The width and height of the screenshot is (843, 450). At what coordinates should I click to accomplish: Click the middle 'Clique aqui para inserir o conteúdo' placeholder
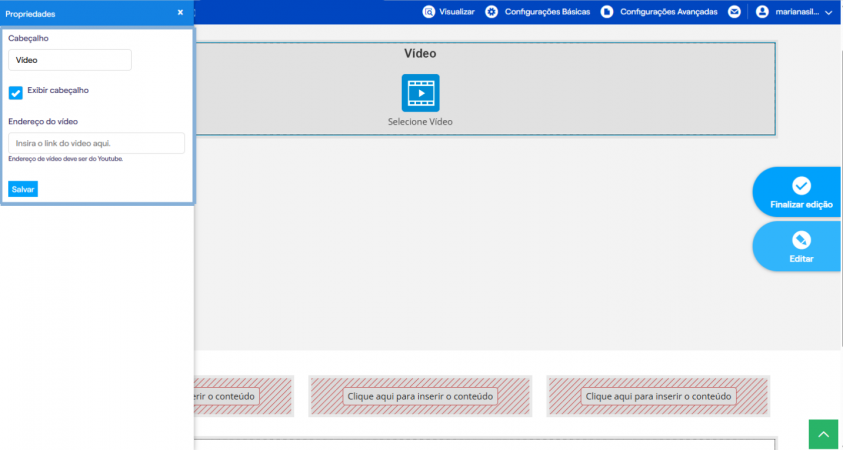pos(420,396)
